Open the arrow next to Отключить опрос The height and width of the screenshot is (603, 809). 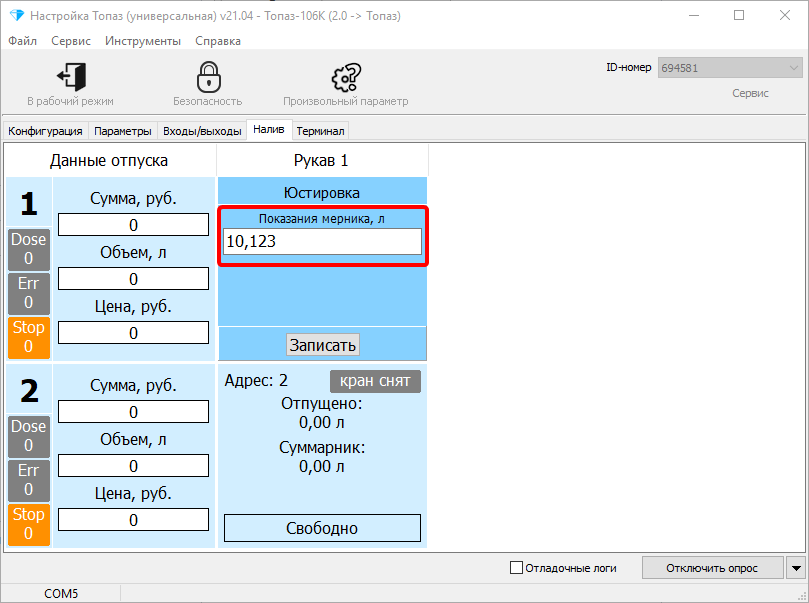tap(796, 568)
